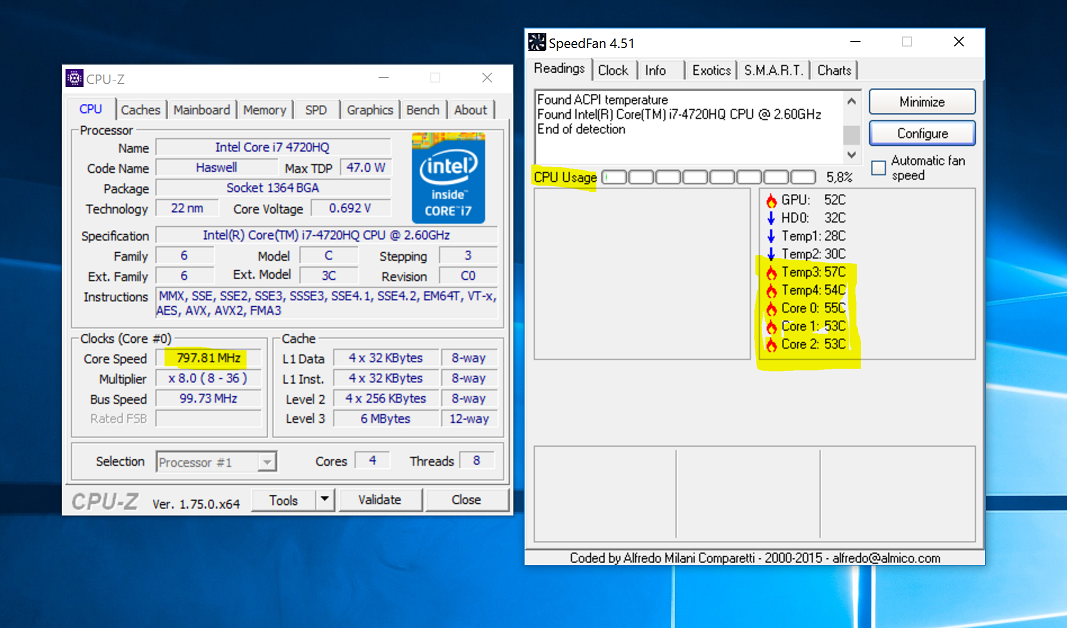1067x628 pixels.
Task: Click the SpeedFan app icon in title bar
Action: (x=537, y=42)
